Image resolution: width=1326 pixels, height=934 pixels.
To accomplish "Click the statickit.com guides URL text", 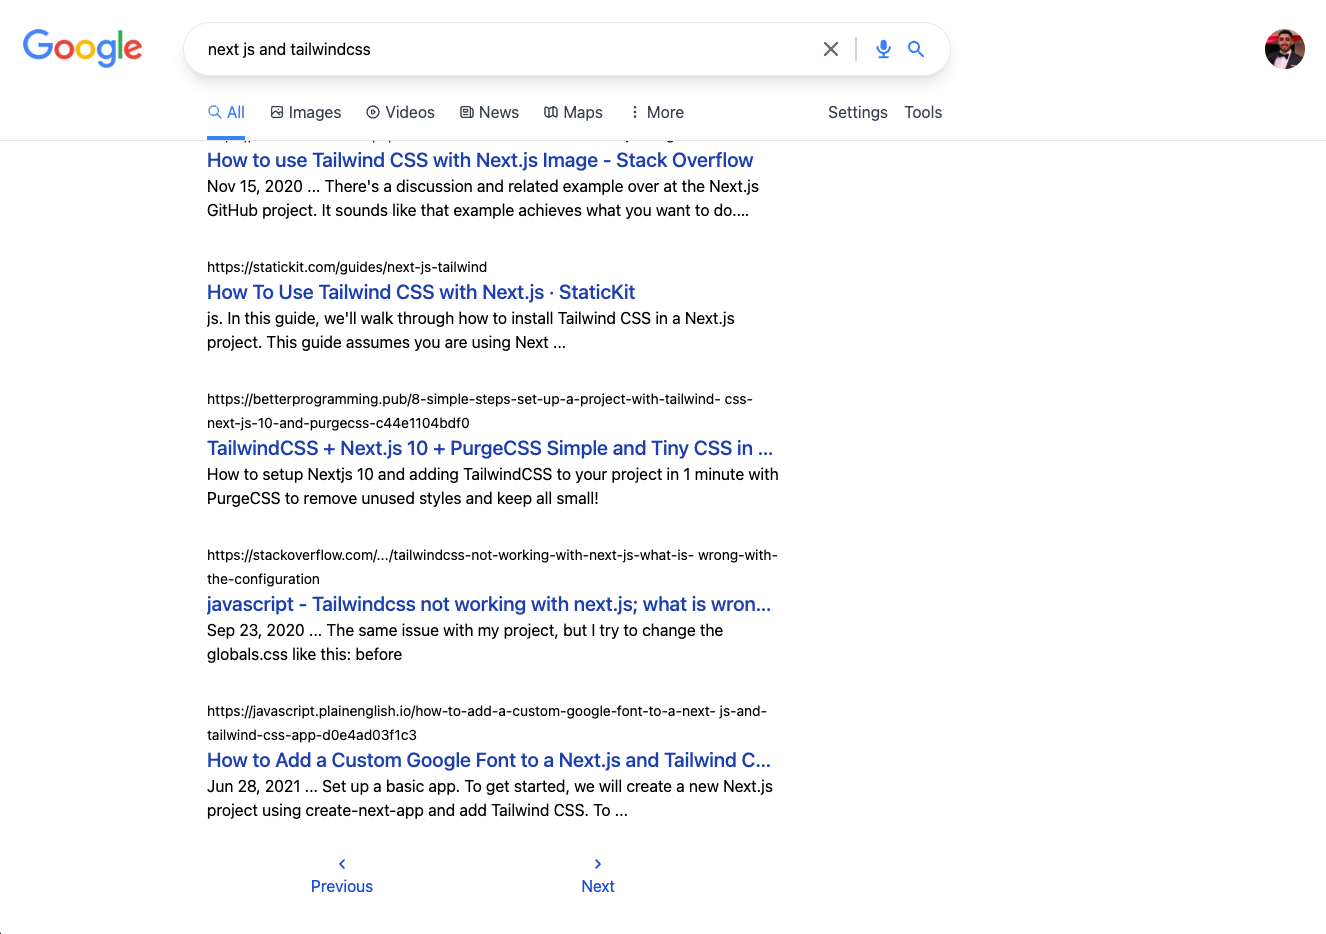I will click(347, 267).
